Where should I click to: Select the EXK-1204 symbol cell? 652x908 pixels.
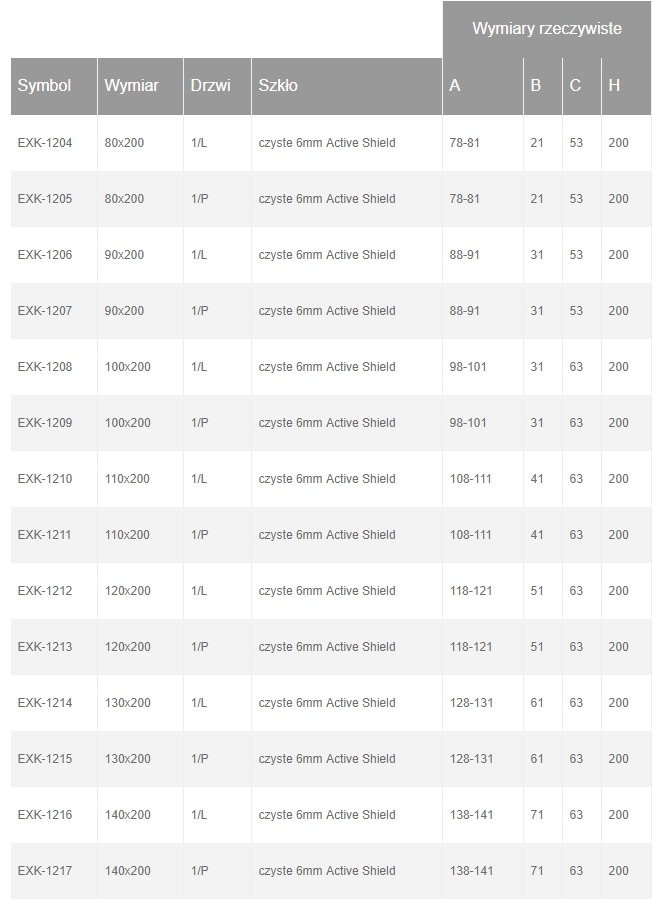click(45, 143)
